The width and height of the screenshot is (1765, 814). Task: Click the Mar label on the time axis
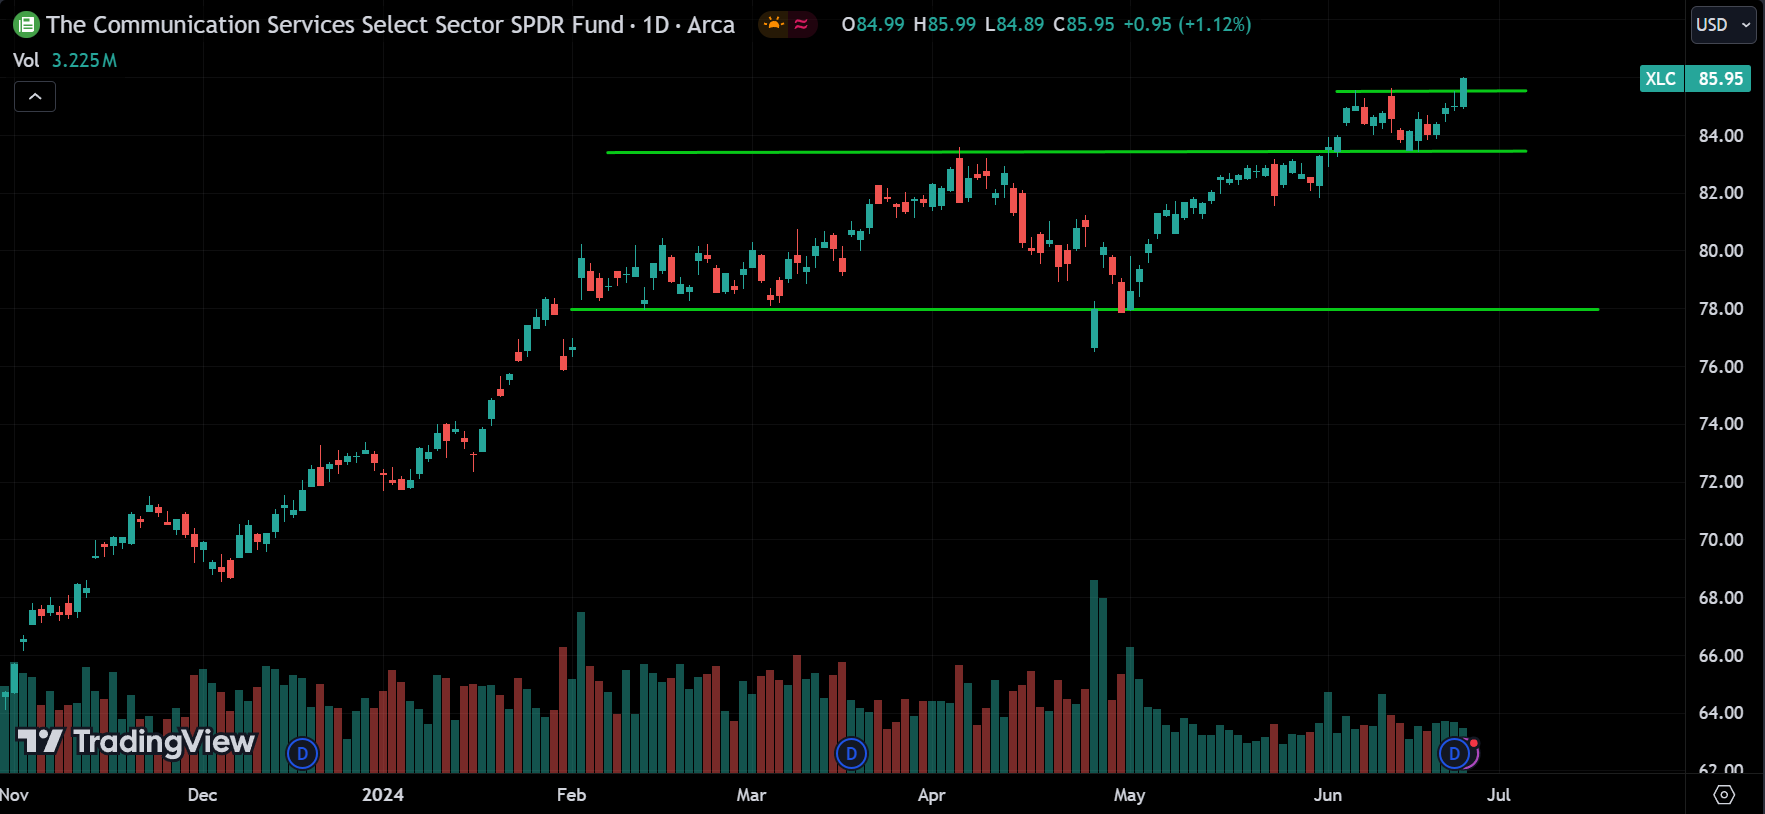[x=751, y=795]
